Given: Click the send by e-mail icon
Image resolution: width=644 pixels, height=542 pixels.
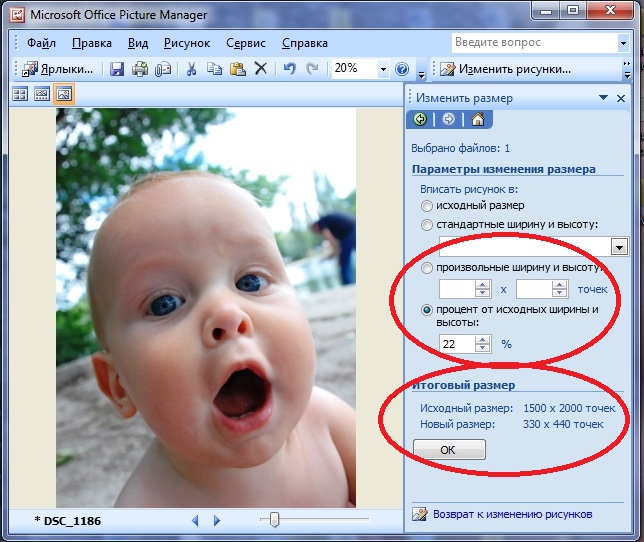Looking at the screenshot, I should [163, 69].
